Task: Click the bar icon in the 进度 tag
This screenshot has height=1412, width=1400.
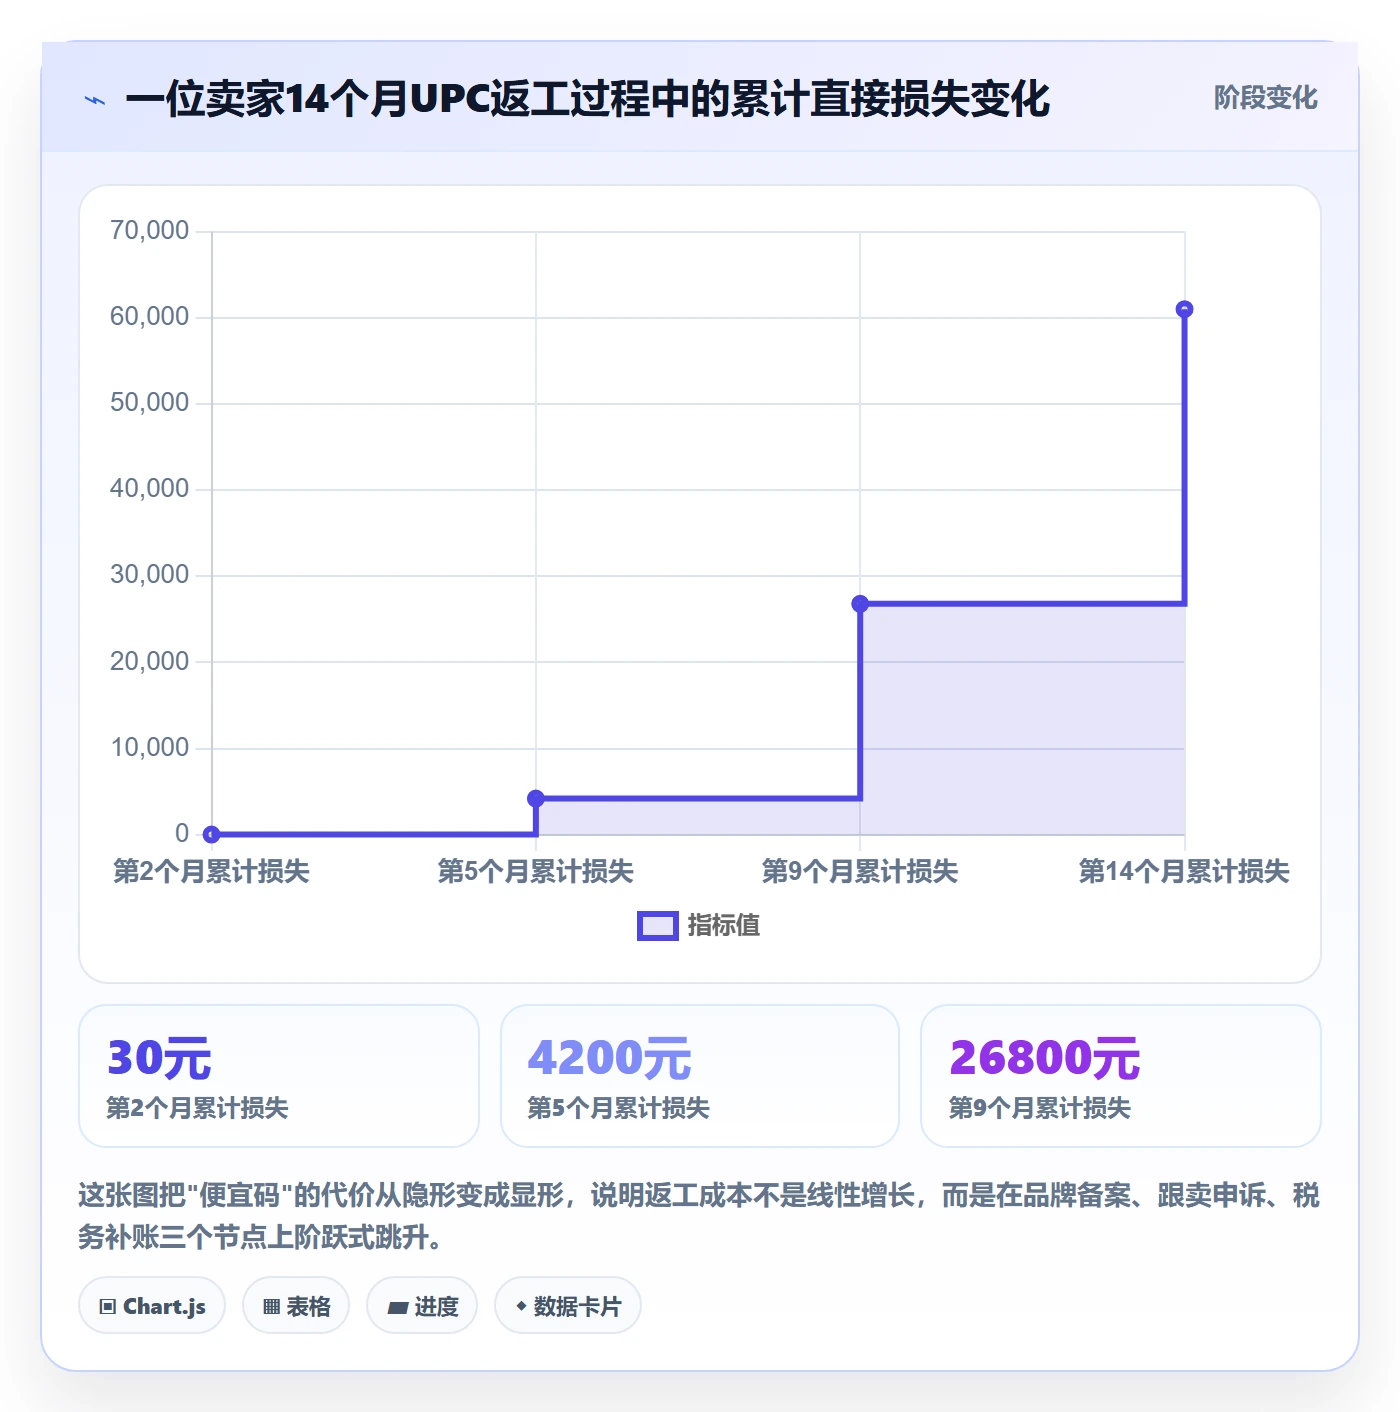Action: pyautogui.click(x=398, y=1308)
